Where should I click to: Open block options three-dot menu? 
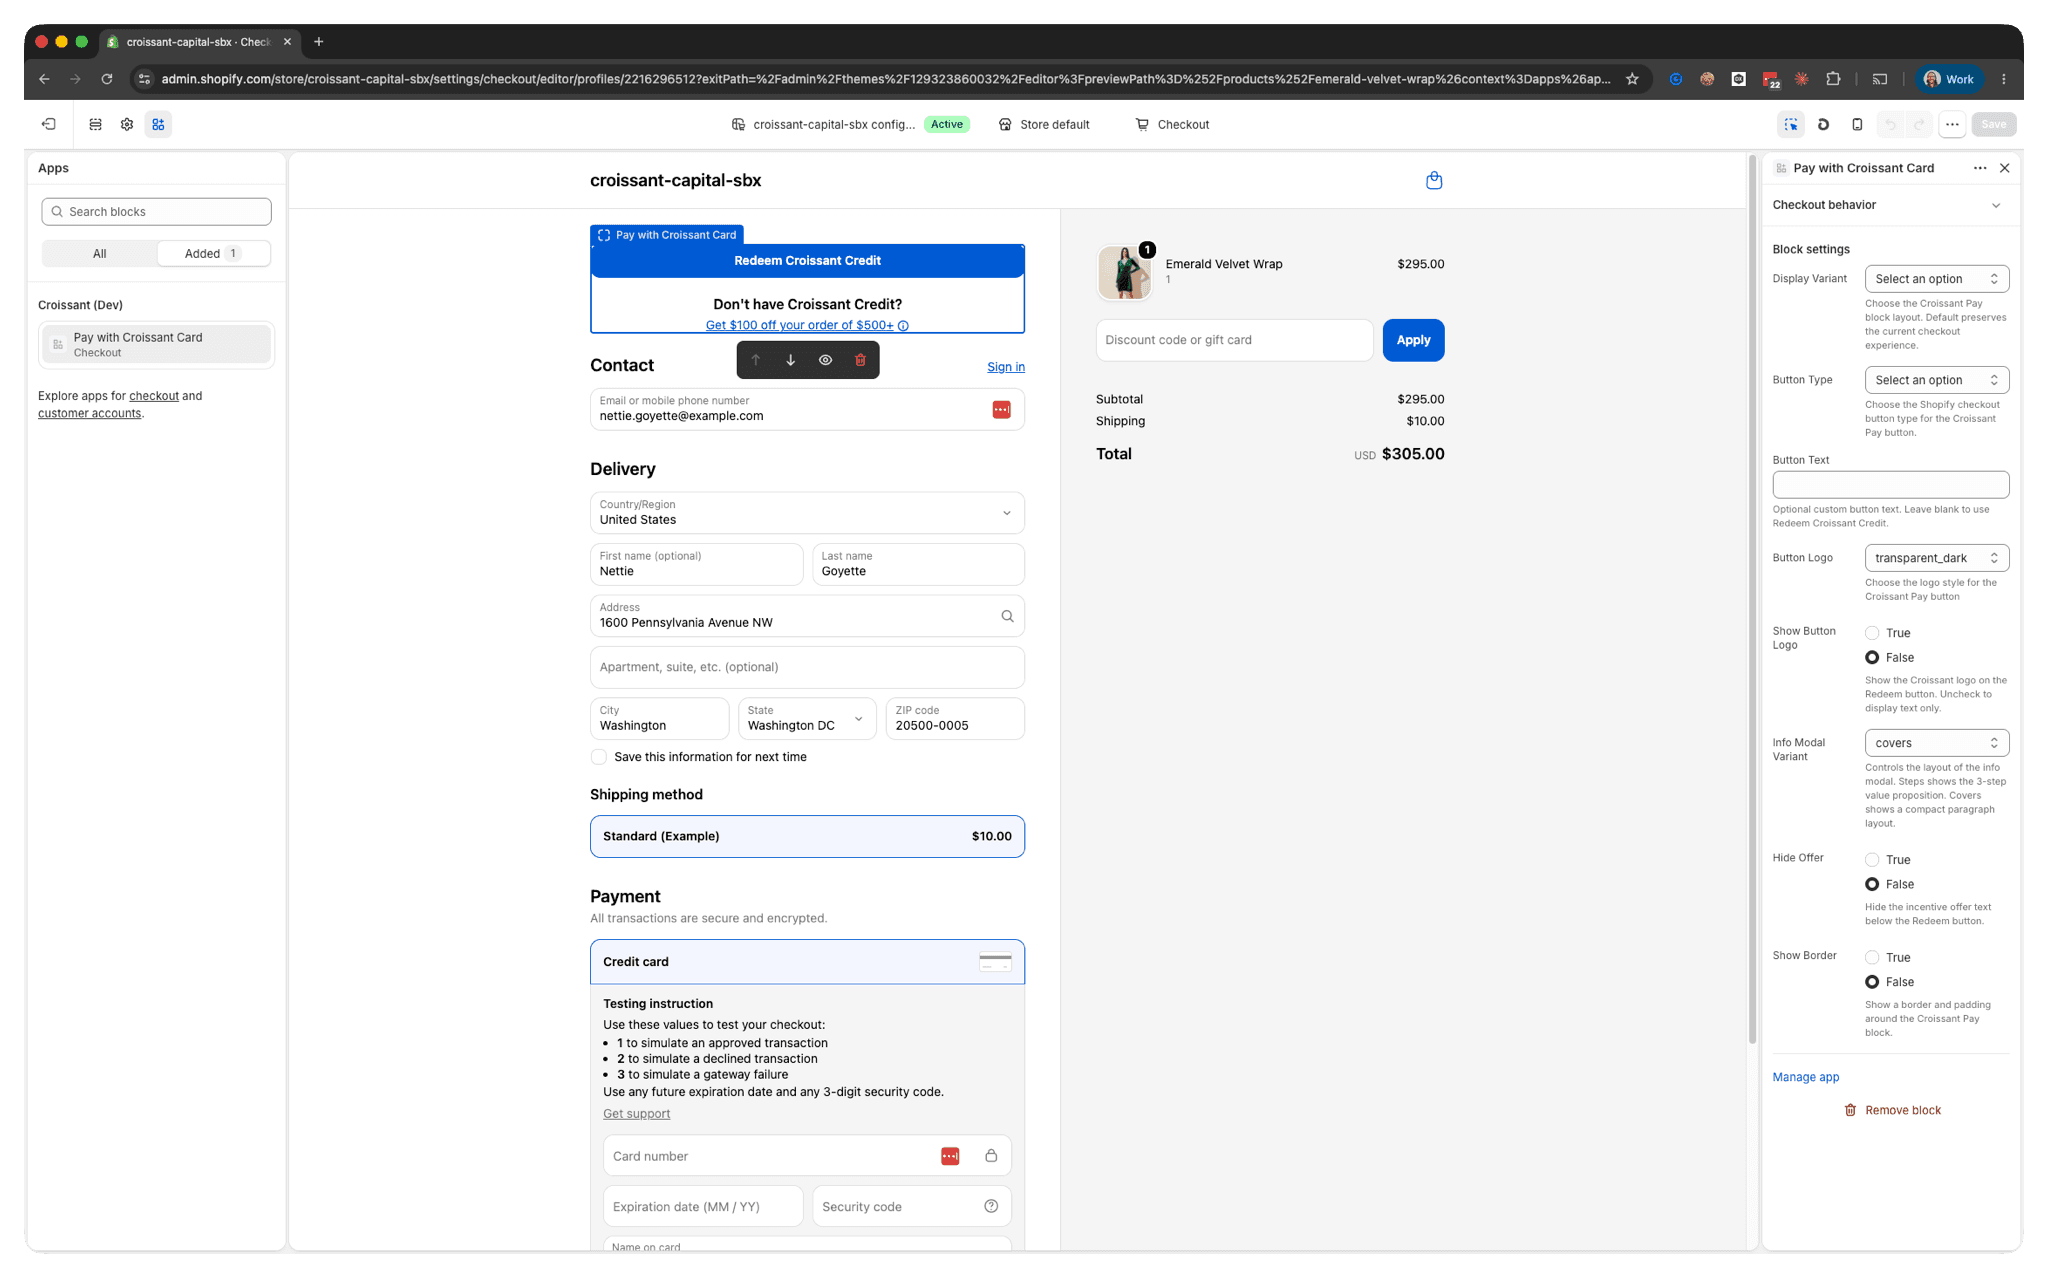point(1980,168)
